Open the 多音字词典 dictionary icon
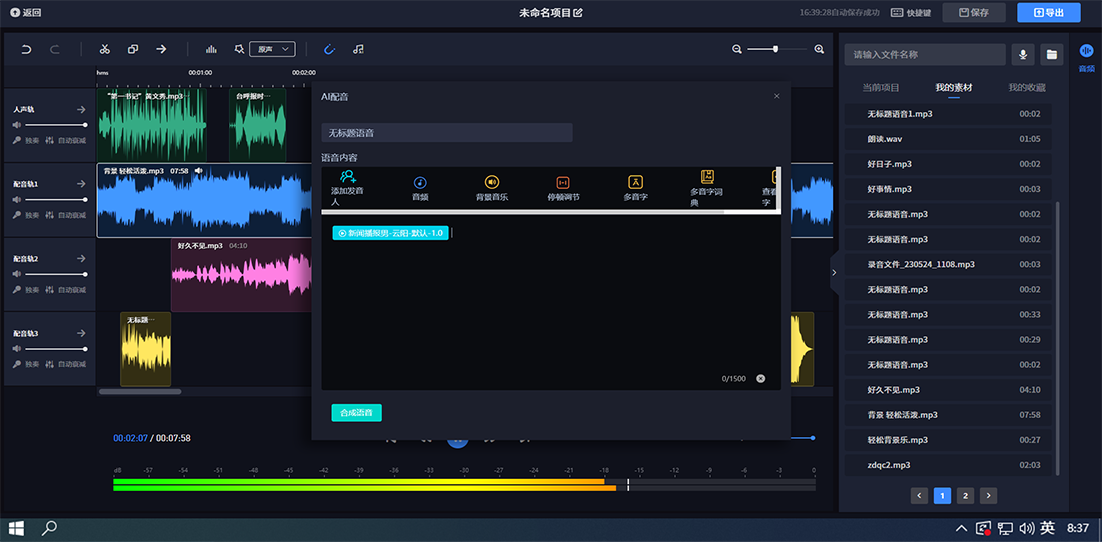The height and width of the screenshot is (542, 1102). point(707,177)
